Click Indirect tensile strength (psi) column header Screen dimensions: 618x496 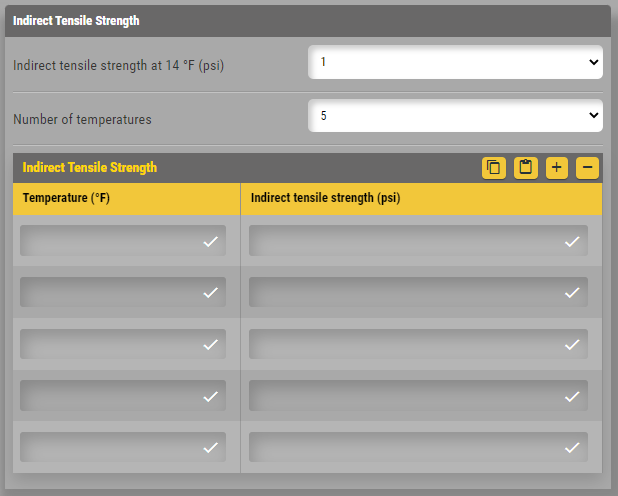click(325, 199)
